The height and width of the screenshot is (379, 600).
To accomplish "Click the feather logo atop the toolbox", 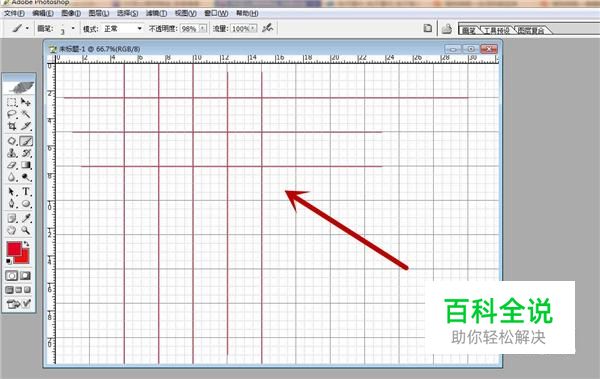I will coord(19,87).
